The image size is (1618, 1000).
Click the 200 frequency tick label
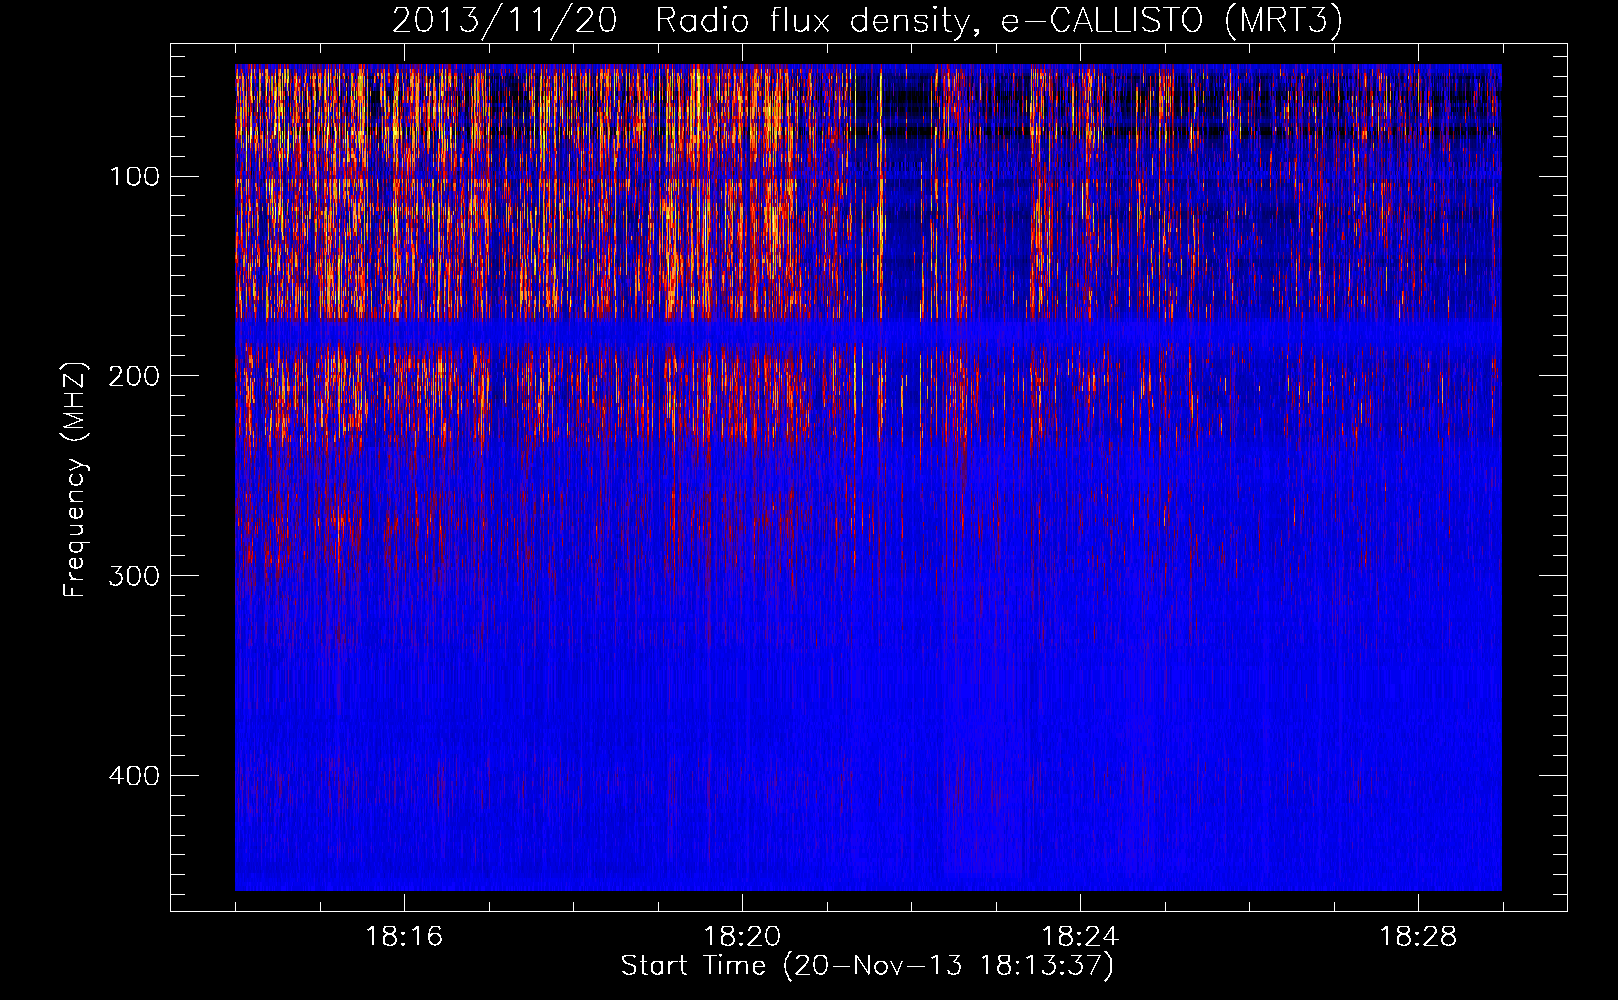coord(132,376)
